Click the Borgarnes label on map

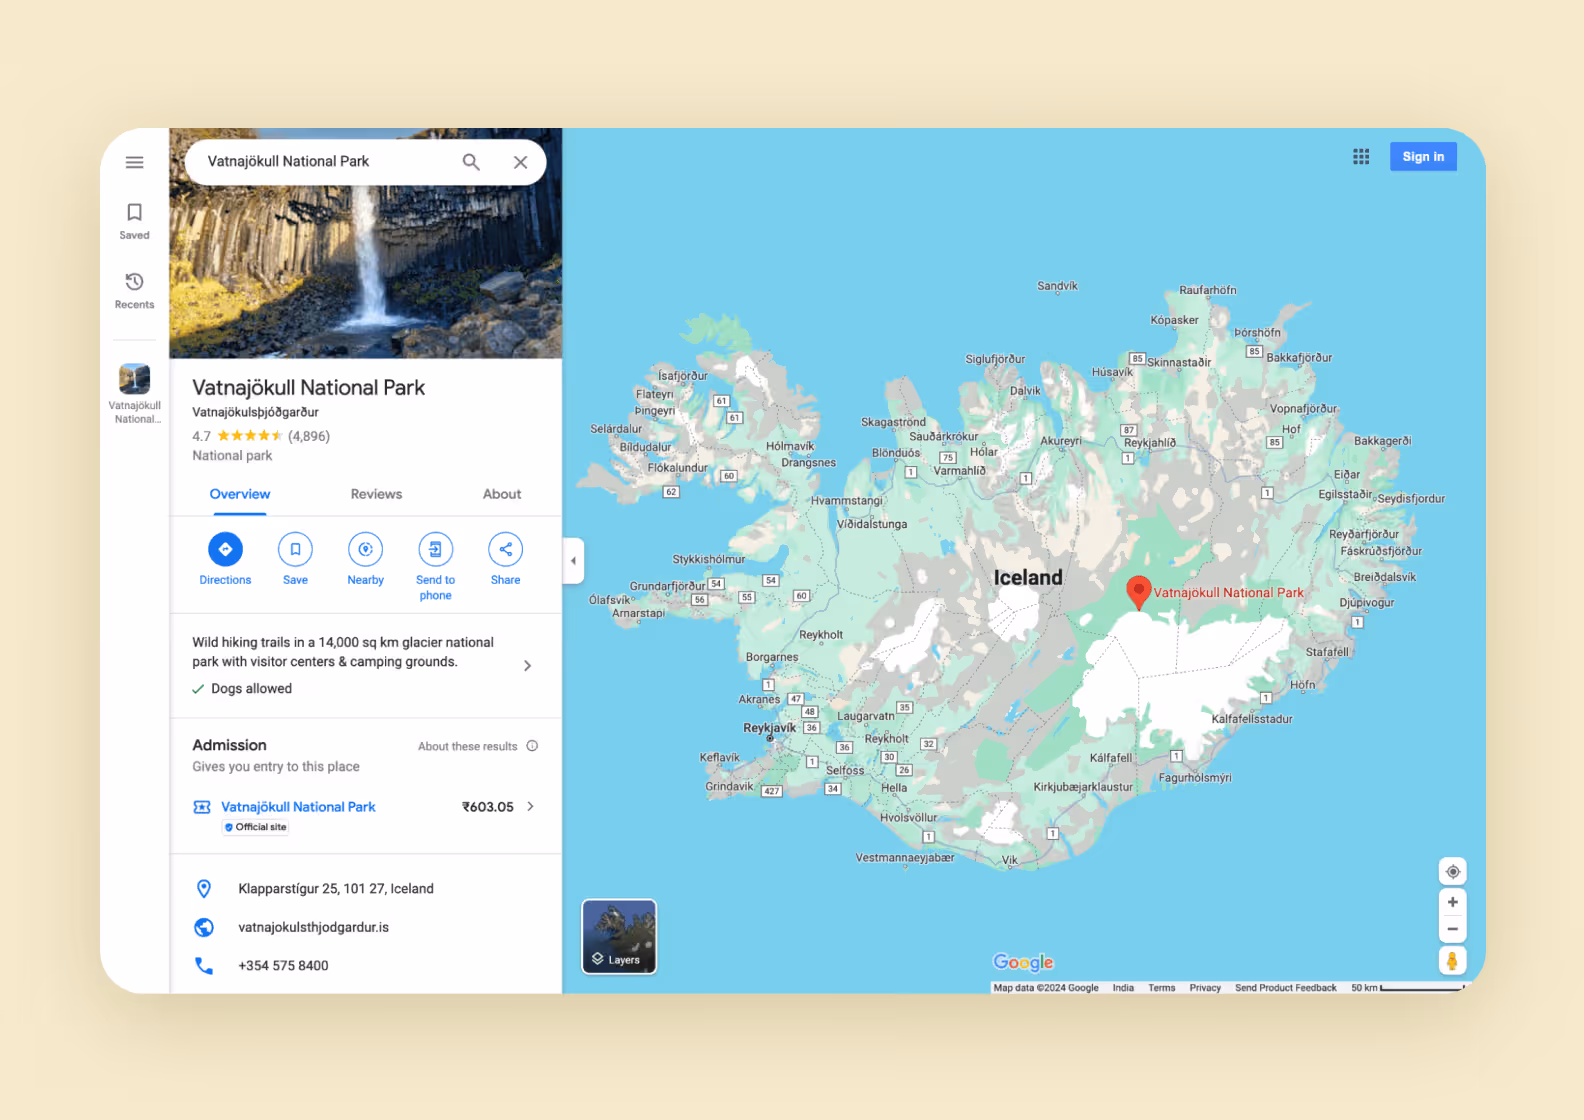click(x=772, y=657)
